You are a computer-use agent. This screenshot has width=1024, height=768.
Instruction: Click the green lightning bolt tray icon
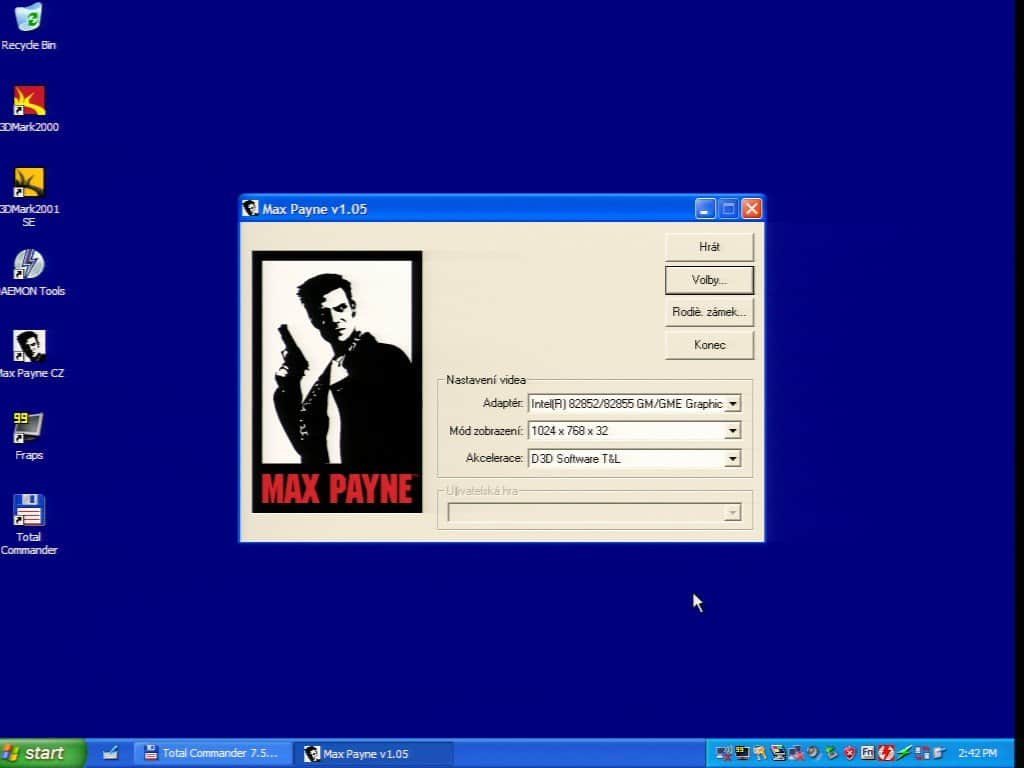coord(904,752)
